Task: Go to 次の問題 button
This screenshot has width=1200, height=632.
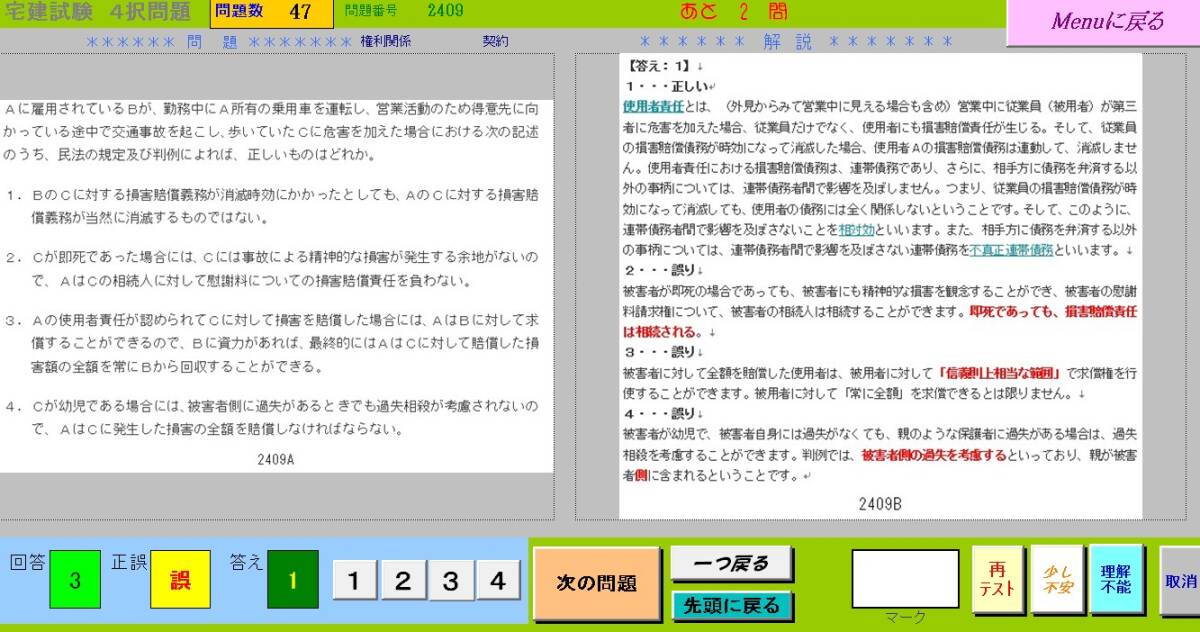Action: tap(596, 583)
